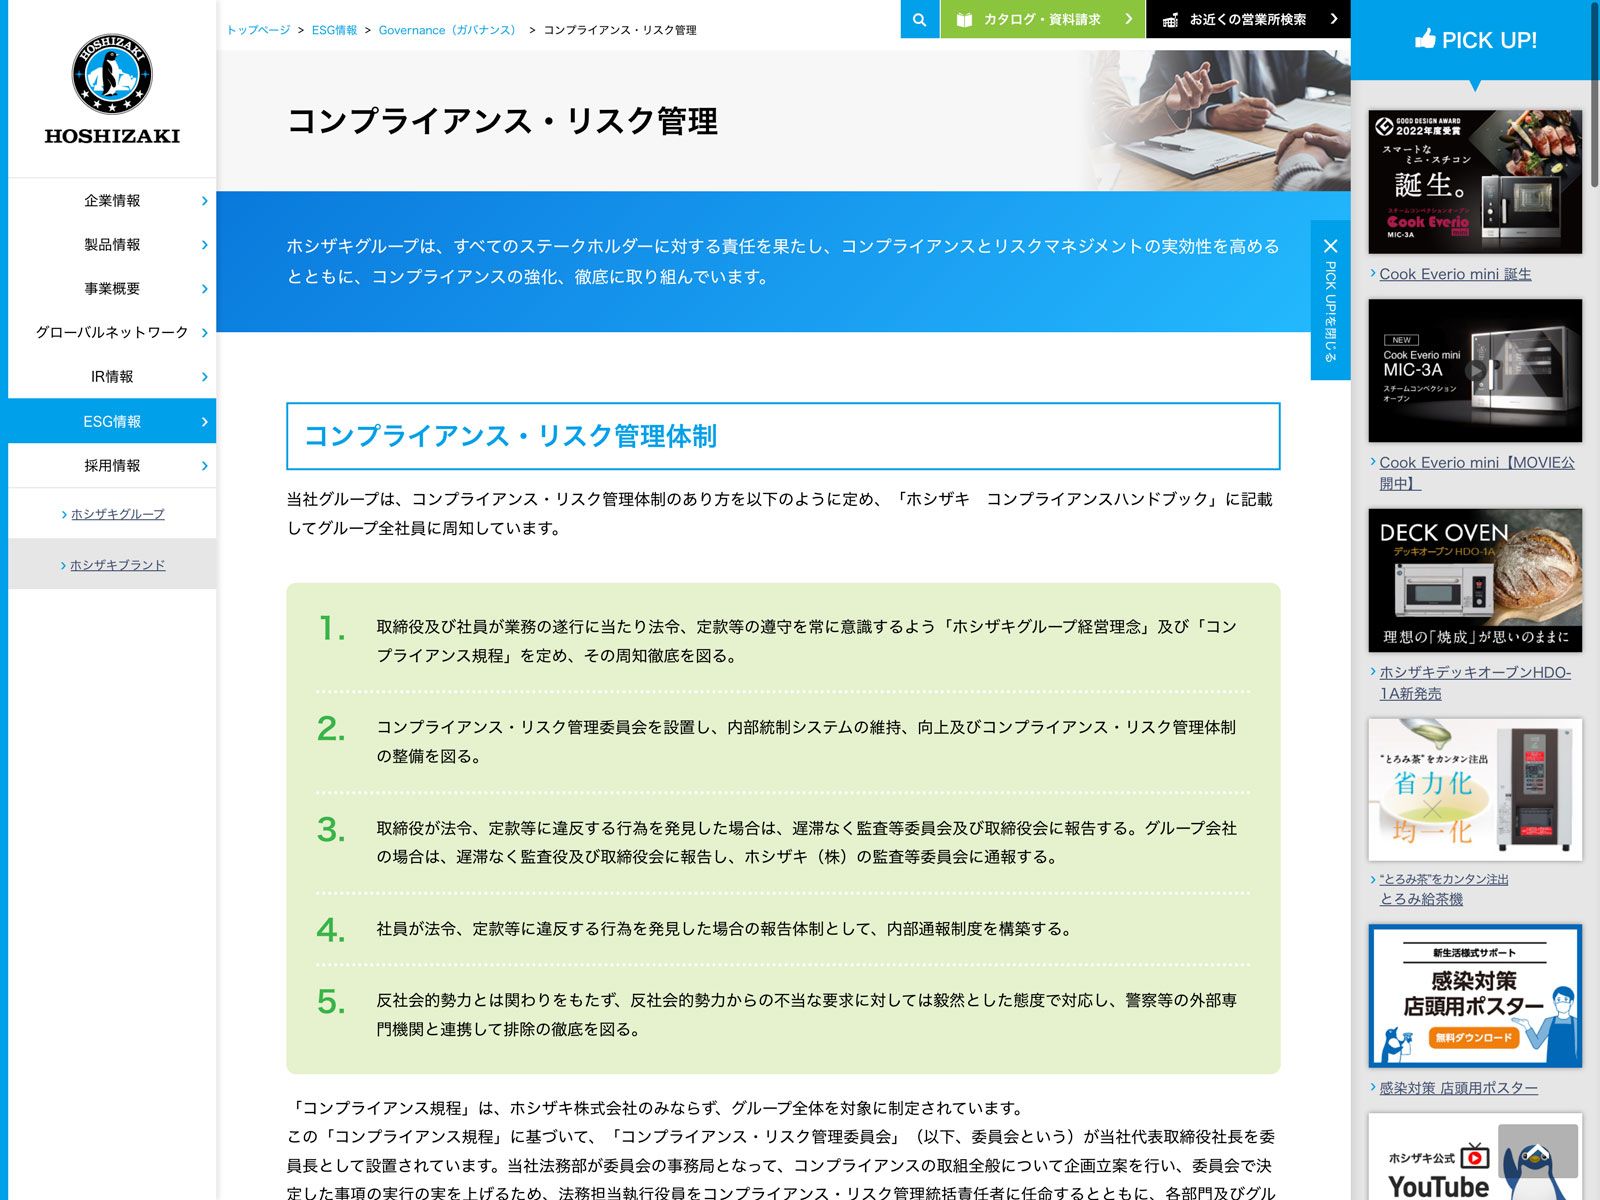Image resolution: width=1600 pixels, height=1200 pixels.
Task: Click the PICK UP! thumbs-up icon
Action: (1425, 39)
